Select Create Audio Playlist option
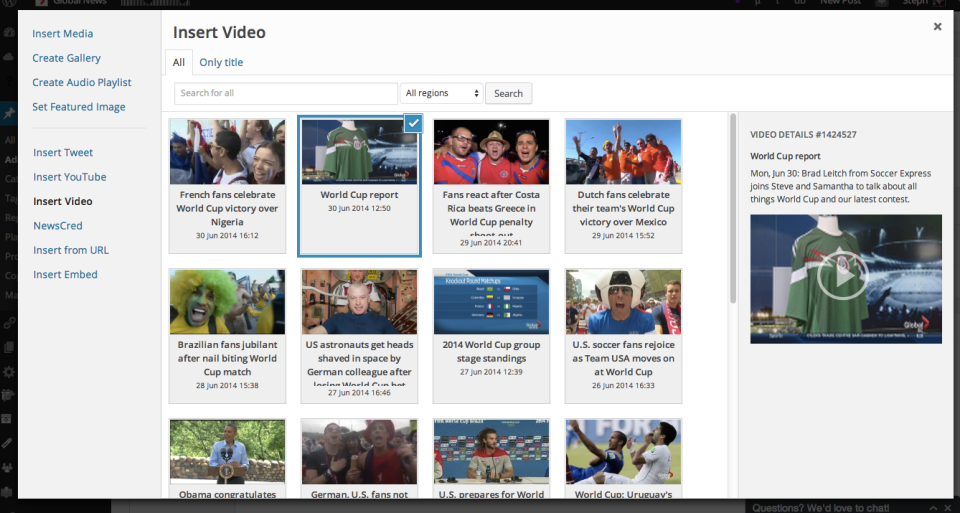This screenshot has width=960, height=513. click(81, 82)
